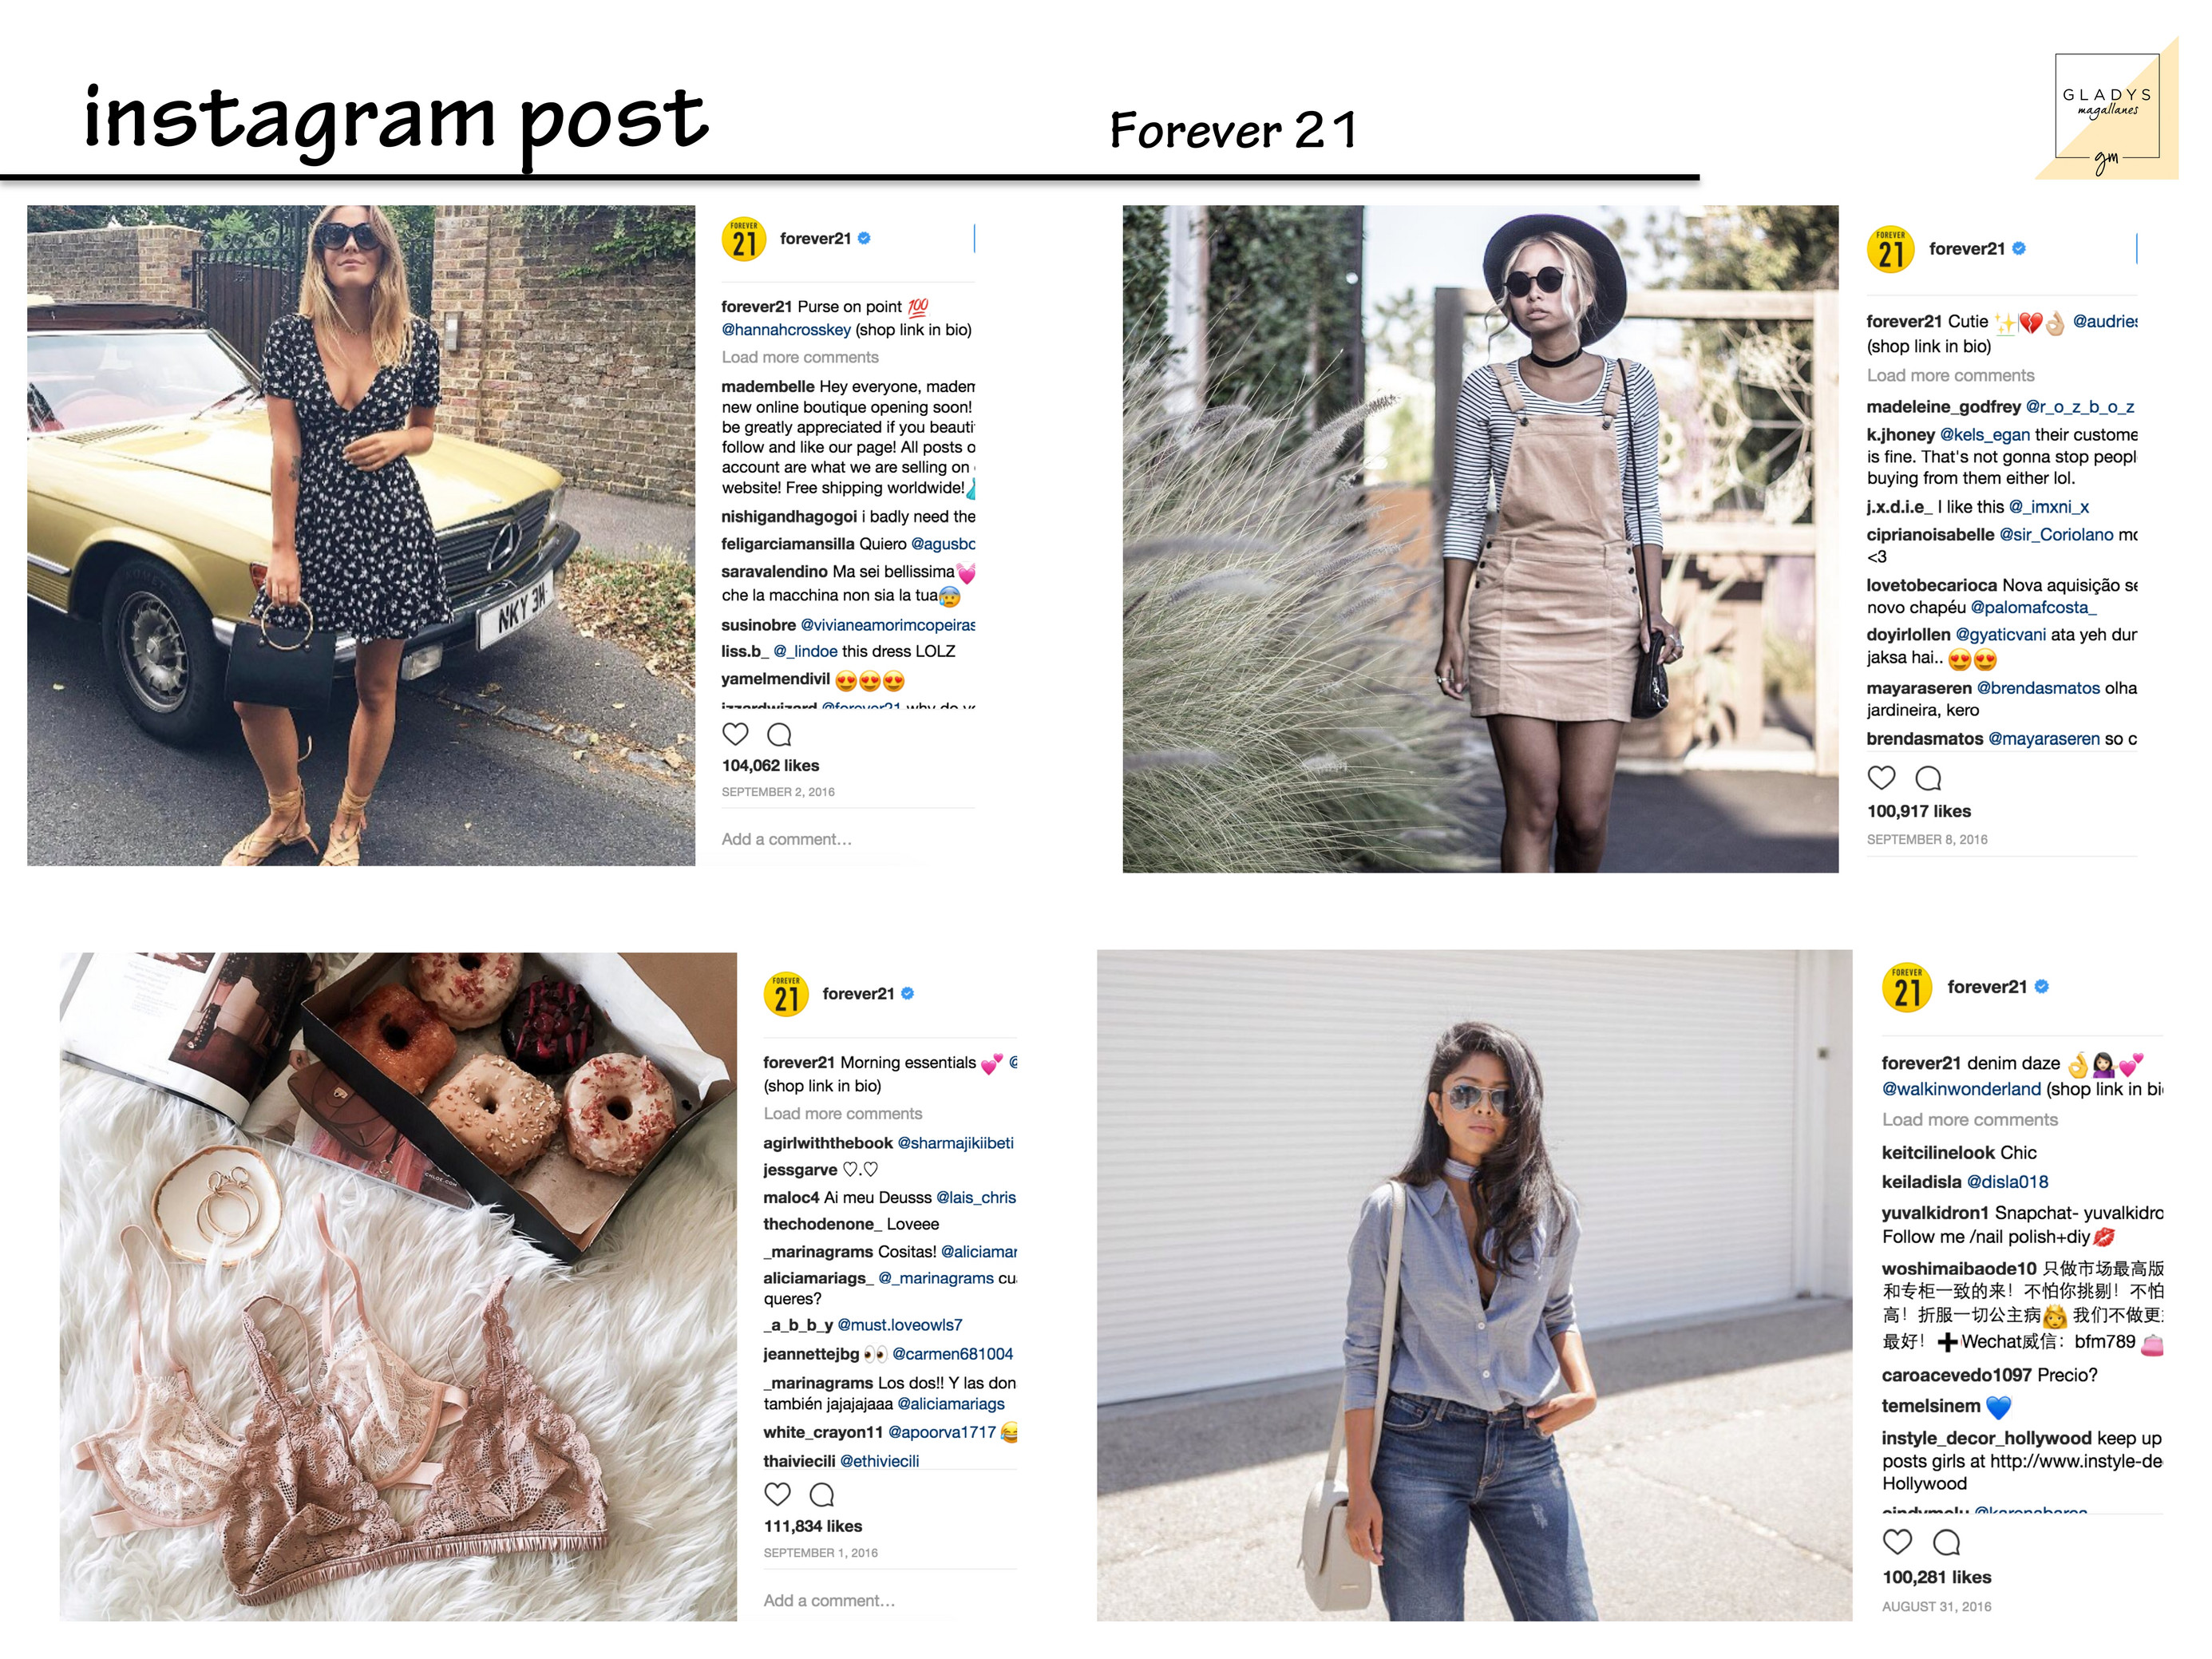Like the 111,834 likes donuts post
Screen dimensions: 2212x1659
tap(777, 1494)
